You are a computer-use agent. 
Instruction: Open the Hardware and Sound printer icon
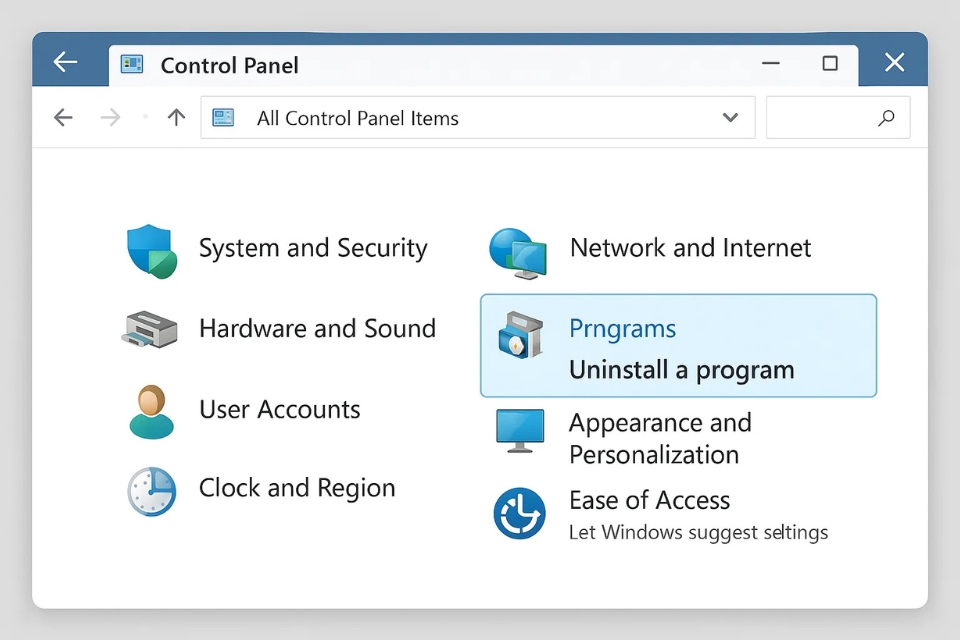(150, 329)
